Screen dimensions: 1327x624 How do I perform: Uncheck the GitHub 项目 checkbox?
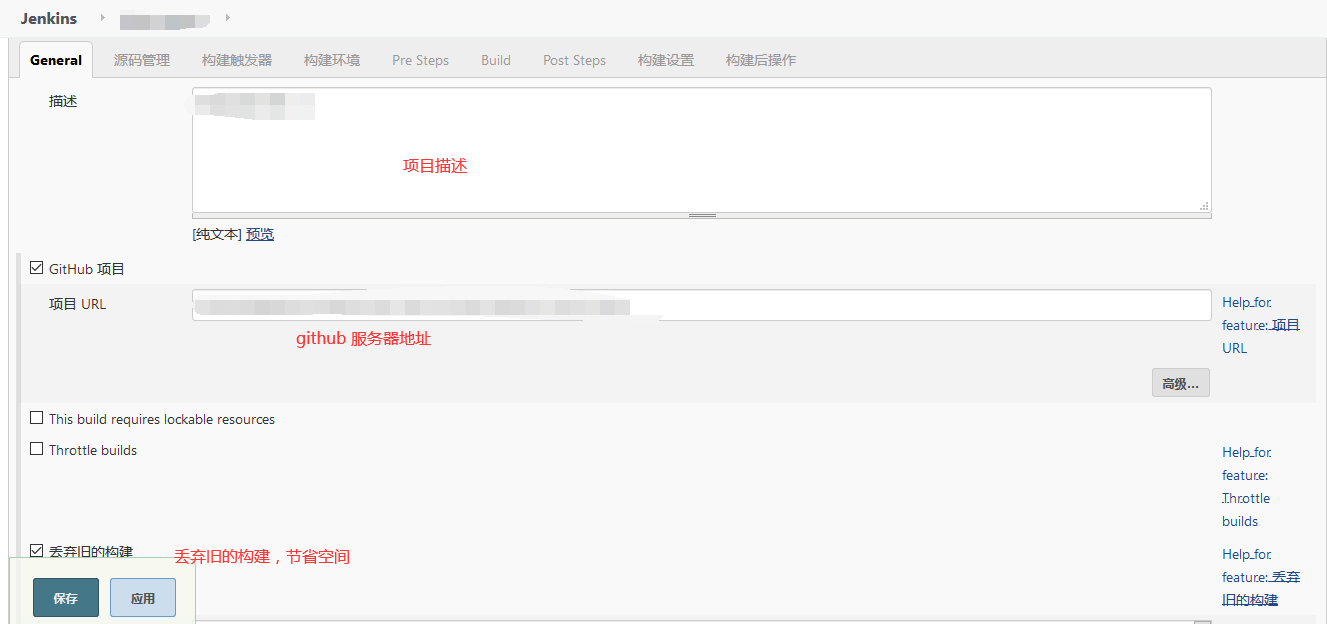36,267
